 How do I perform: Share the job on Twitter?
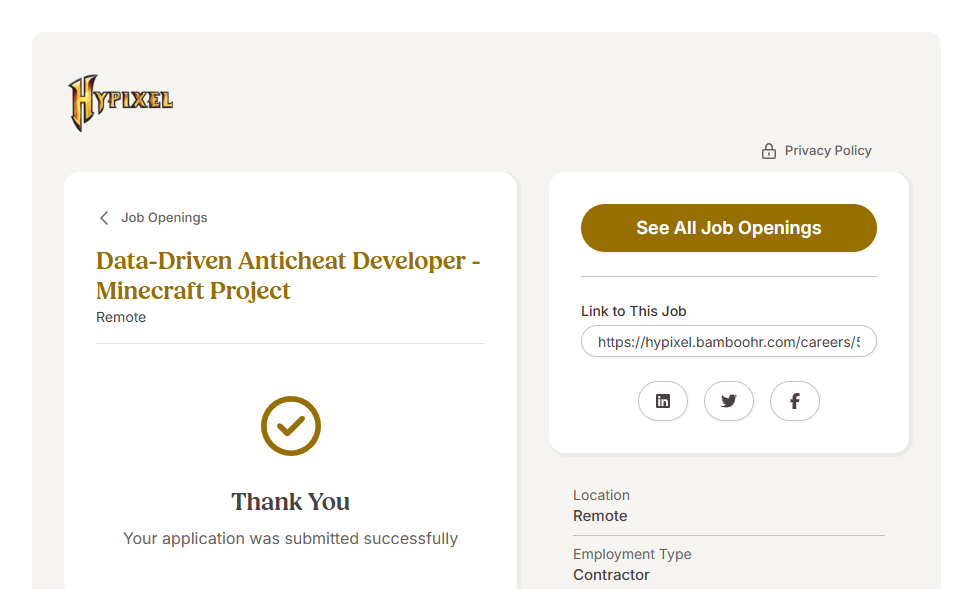[729, 401]
